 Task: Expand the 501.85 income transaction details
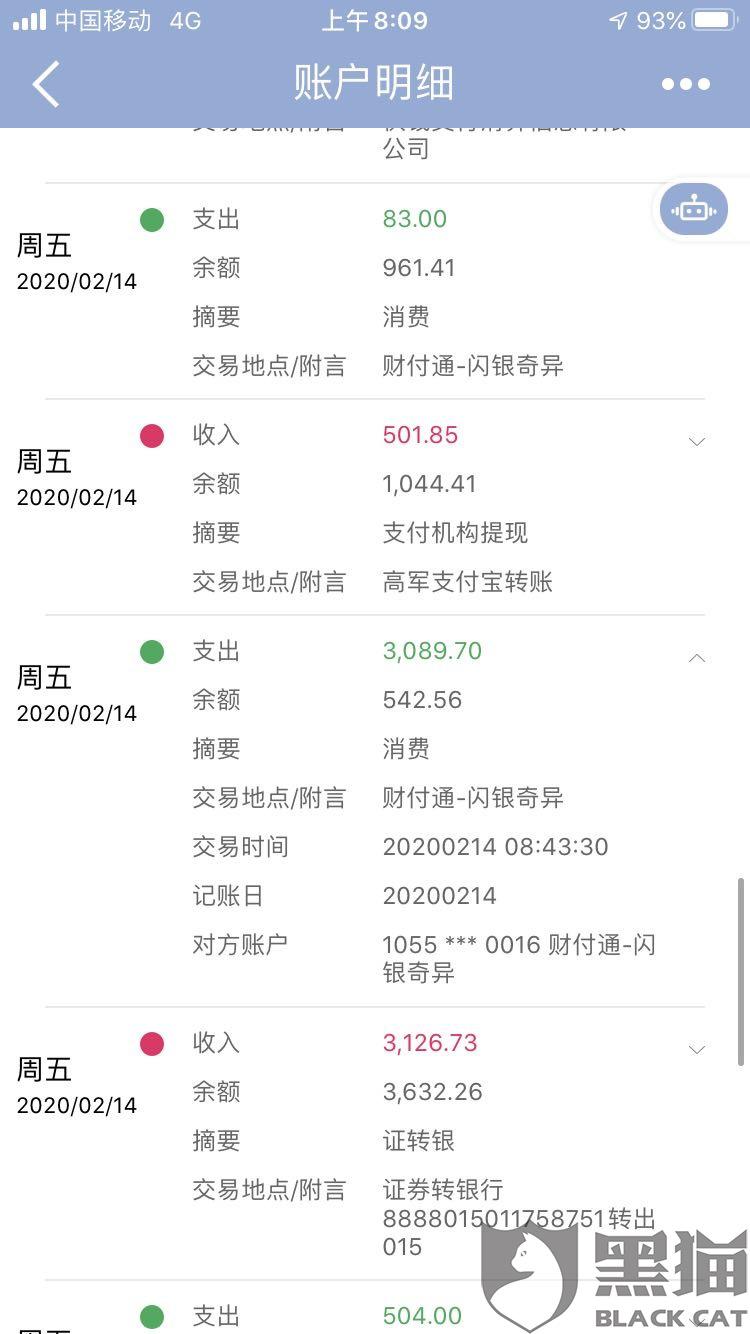pos(697,441)
